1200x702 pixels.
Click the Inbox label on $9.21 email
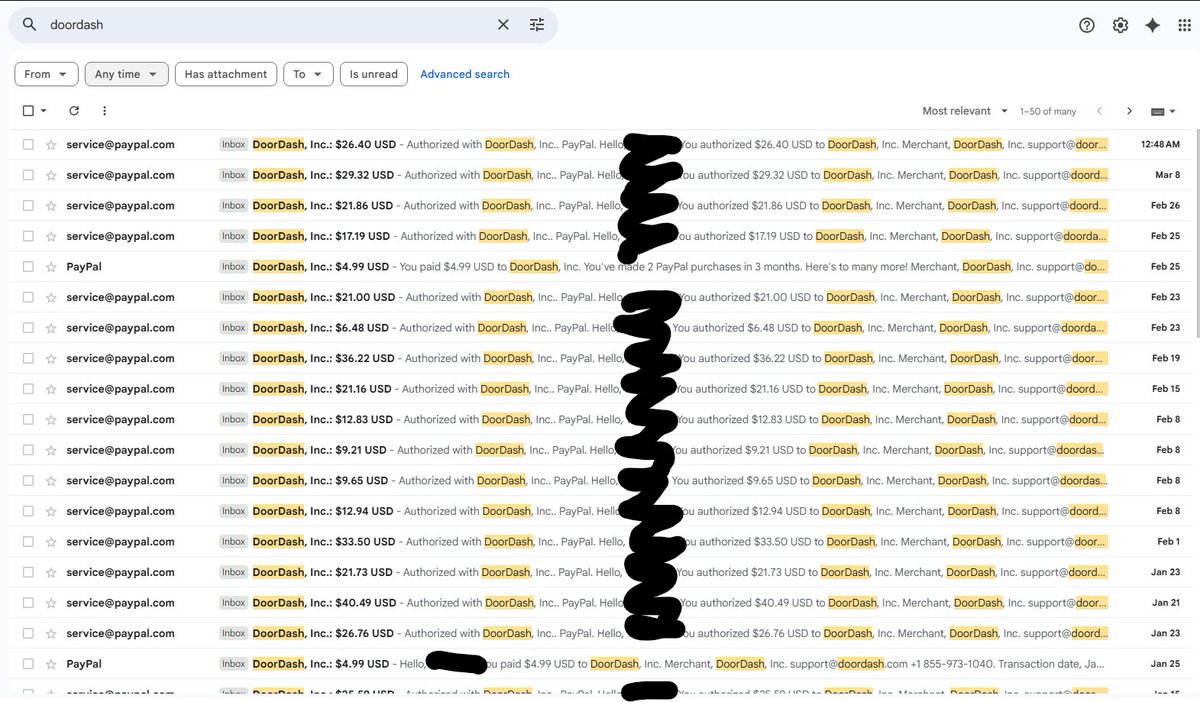234,450
